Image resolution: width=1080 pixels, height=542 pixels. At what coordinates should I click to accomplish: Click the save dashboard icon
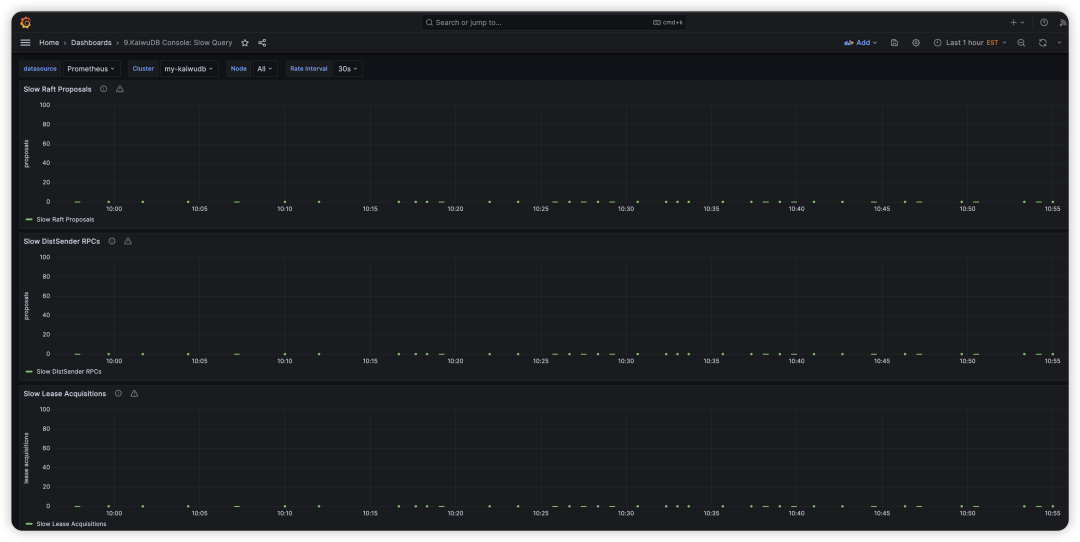[894, 43]
